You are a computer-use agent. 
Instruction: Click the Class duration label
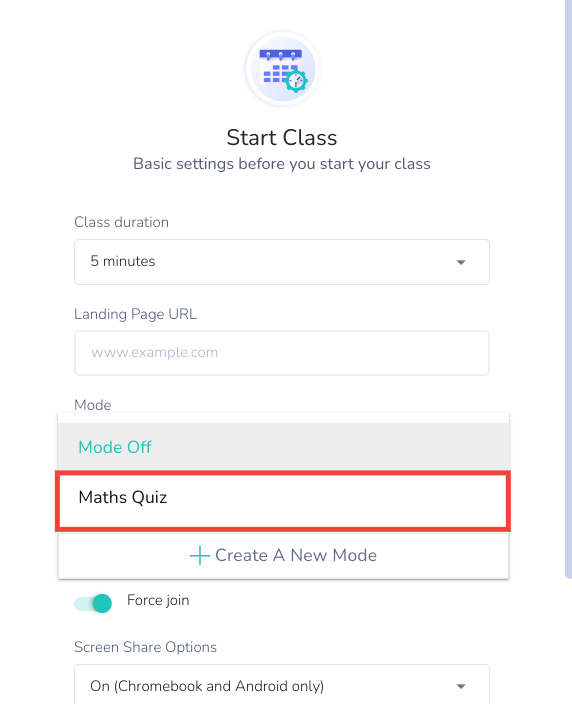[x=121, y=222]
